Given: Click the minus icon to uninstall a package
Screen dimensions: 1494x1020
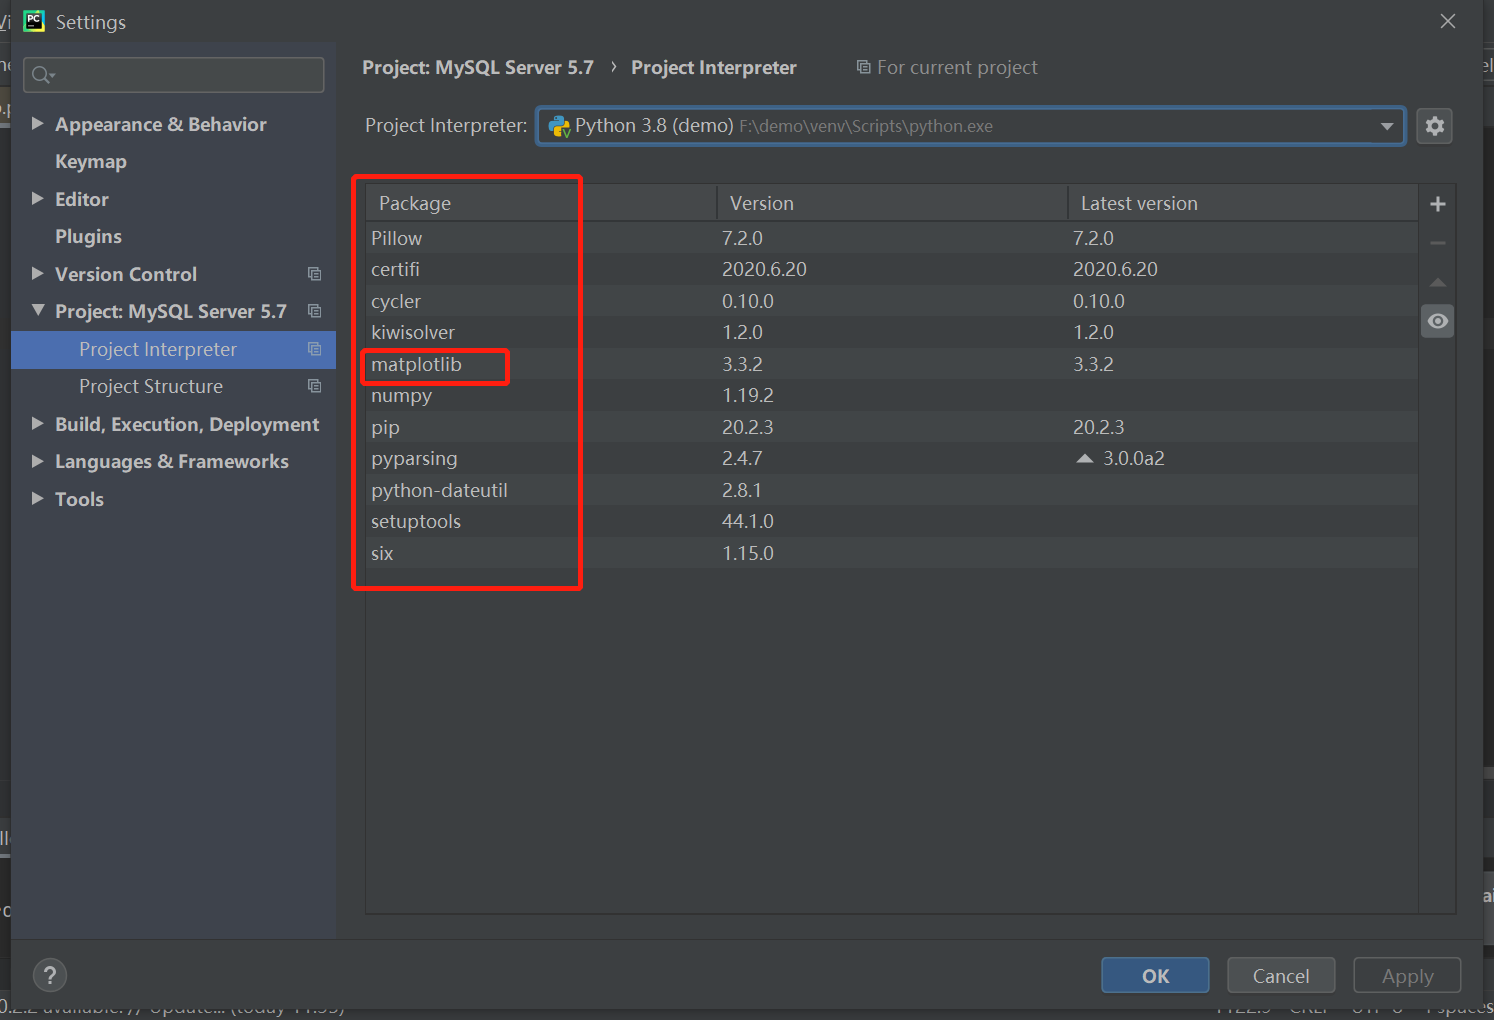Looking at the screenshot, I should coord(1437,242).
